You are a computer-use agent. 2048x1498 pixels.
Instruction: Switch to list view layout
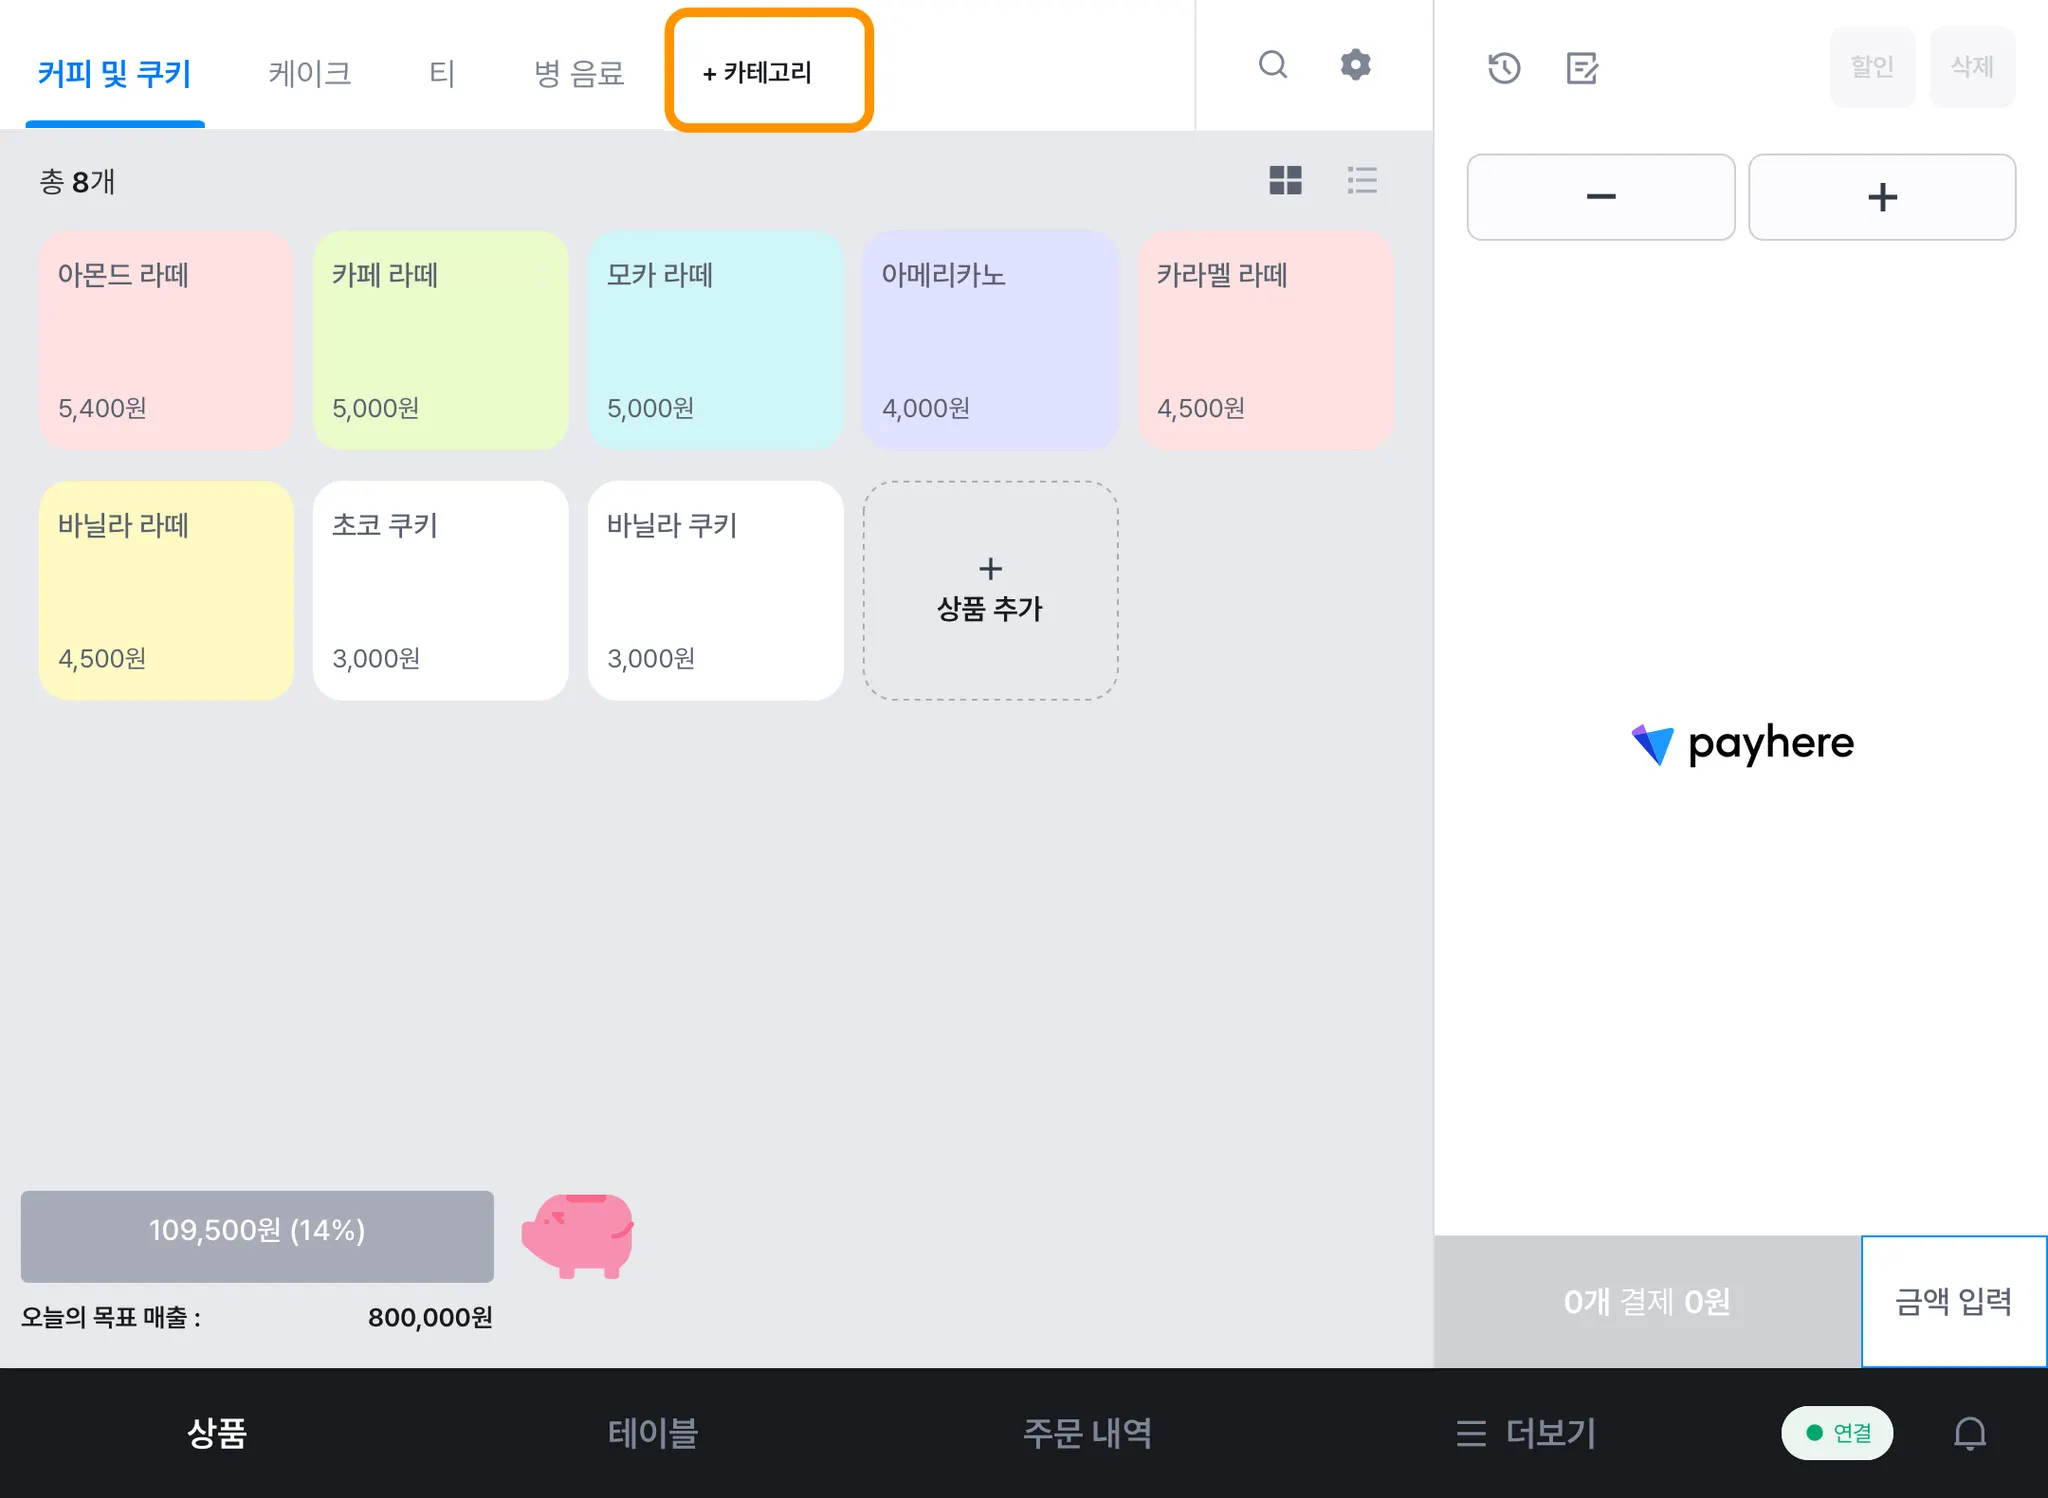pos(1361,180)
